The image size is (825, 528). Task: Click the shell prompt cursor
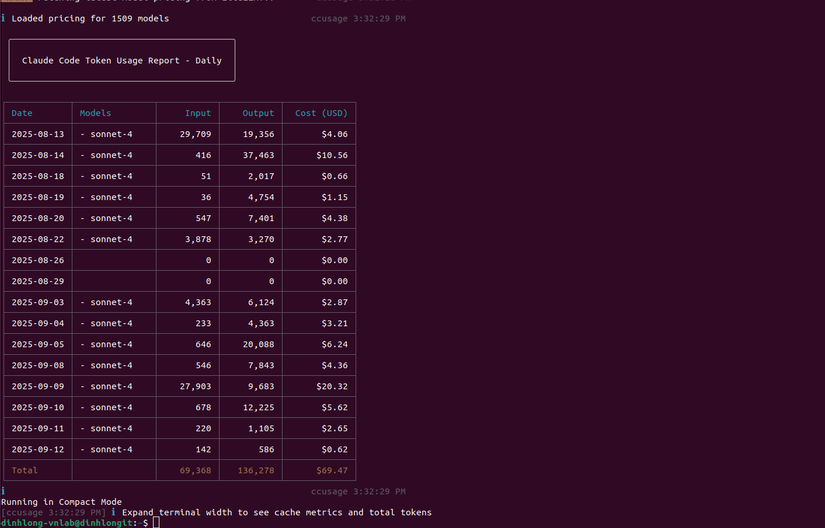[x=156, y=523]
